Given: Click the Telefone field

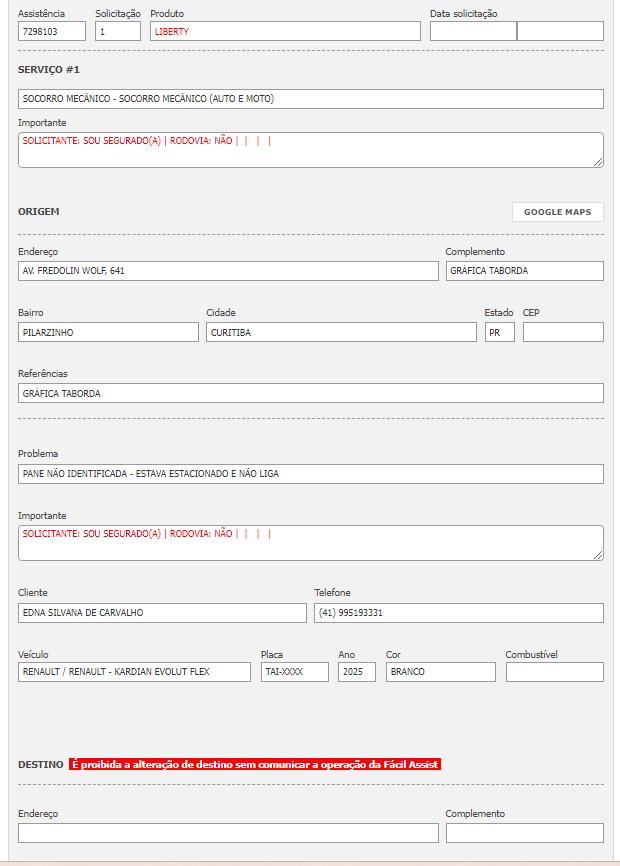Looking at the screenshot, I should click(x=459, y=612).
